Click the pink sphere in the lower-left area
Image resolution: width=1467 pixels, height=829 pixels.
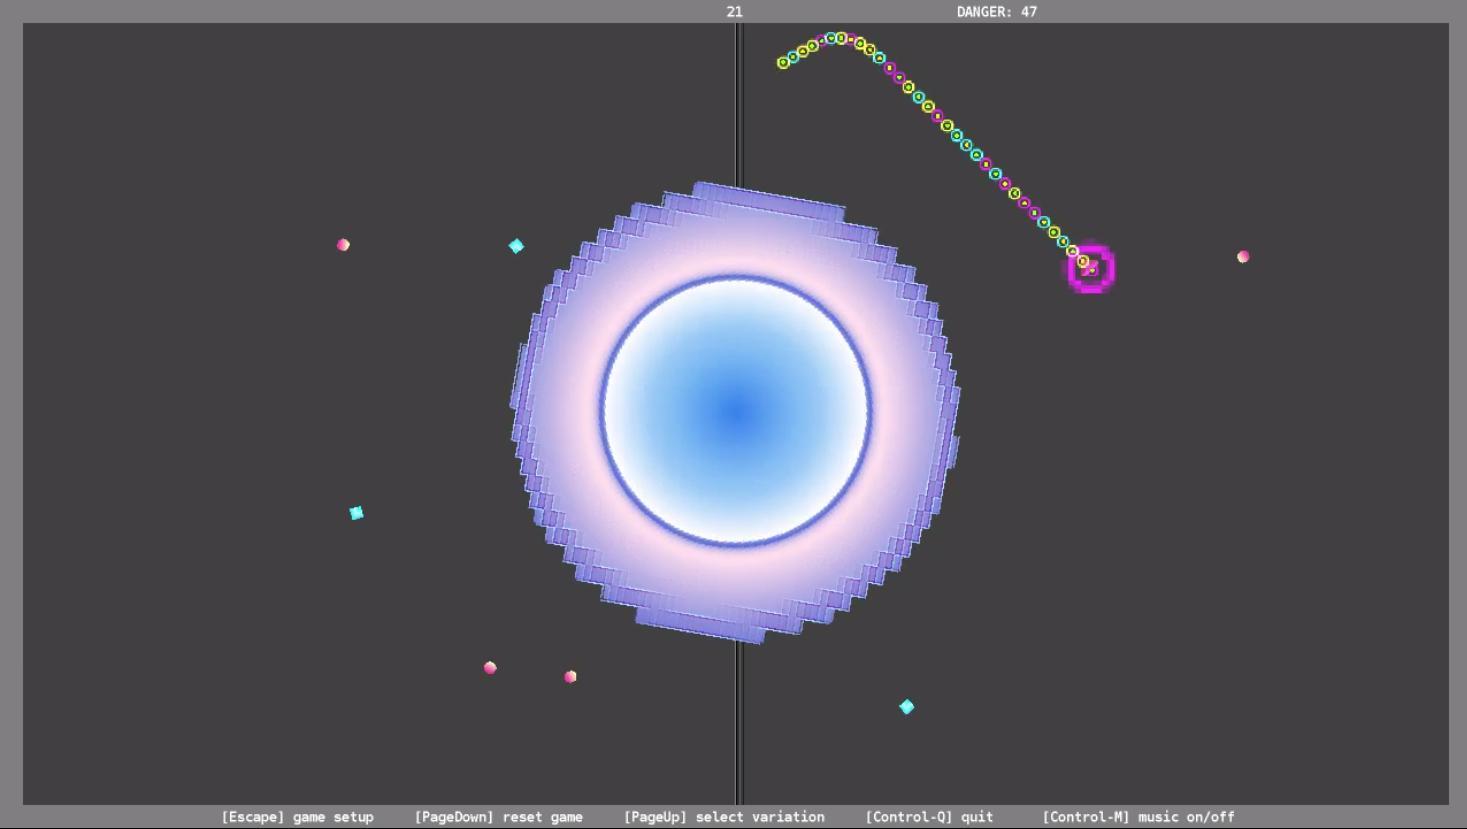[491, 668]
